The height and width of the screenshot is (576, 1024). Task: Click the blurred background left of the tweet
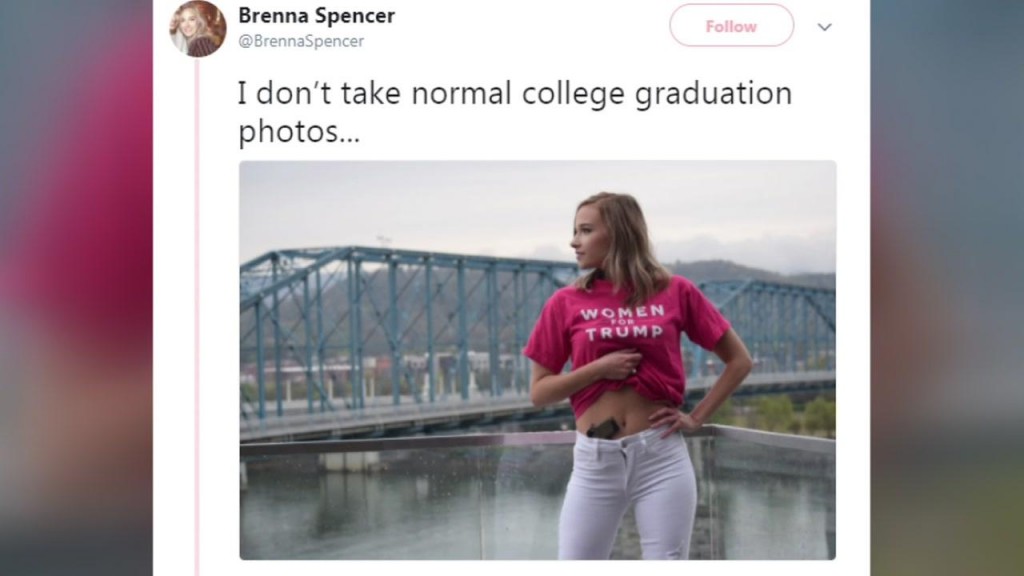click(76, 288)
